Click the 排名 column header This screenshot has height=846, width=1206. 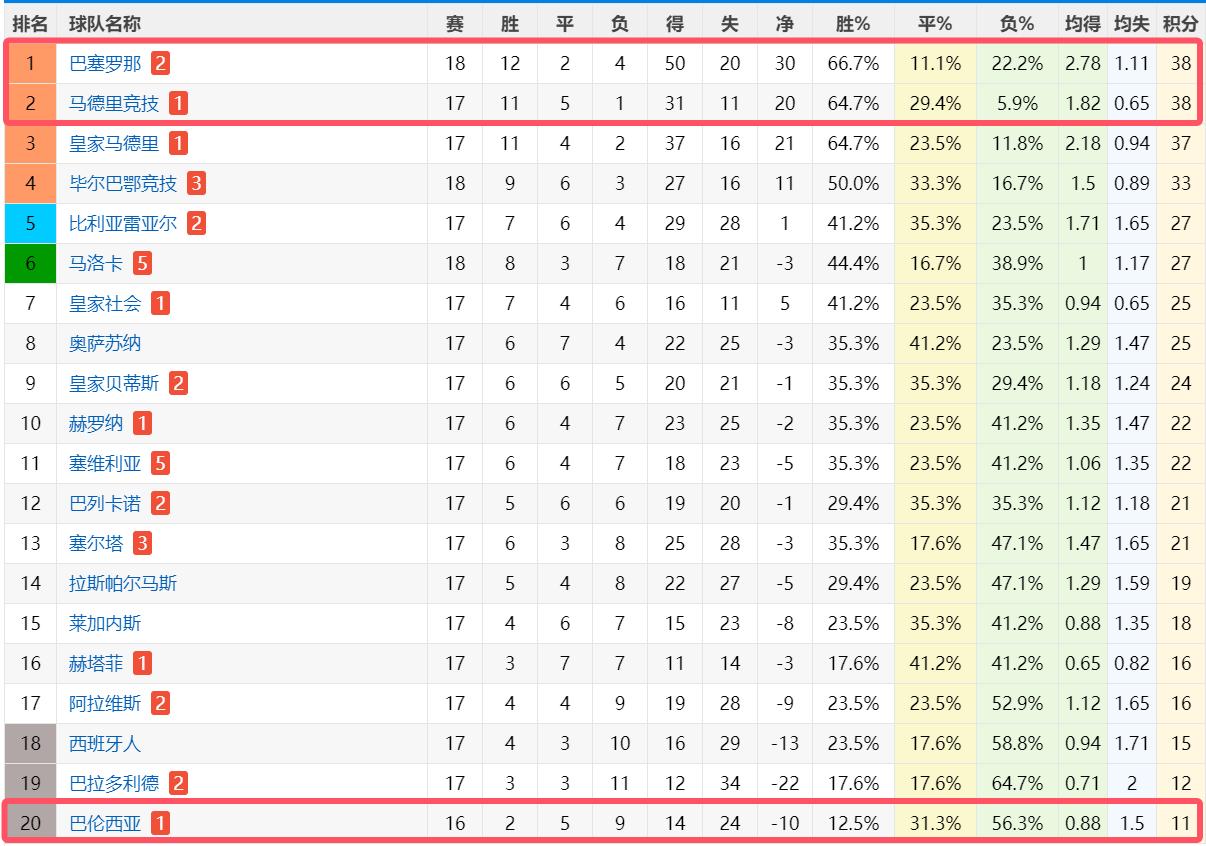click(x=30, y=23)
